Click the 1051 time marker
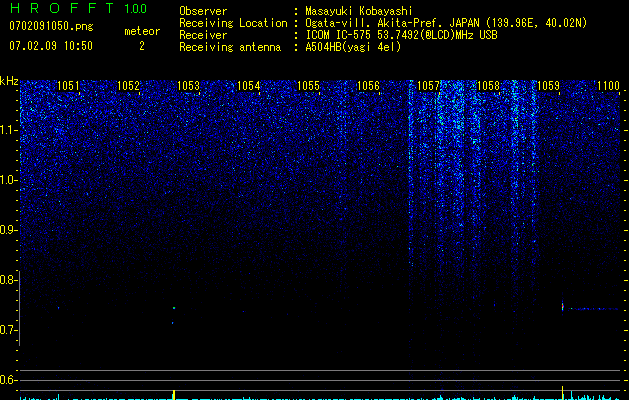 pos(68,86)
